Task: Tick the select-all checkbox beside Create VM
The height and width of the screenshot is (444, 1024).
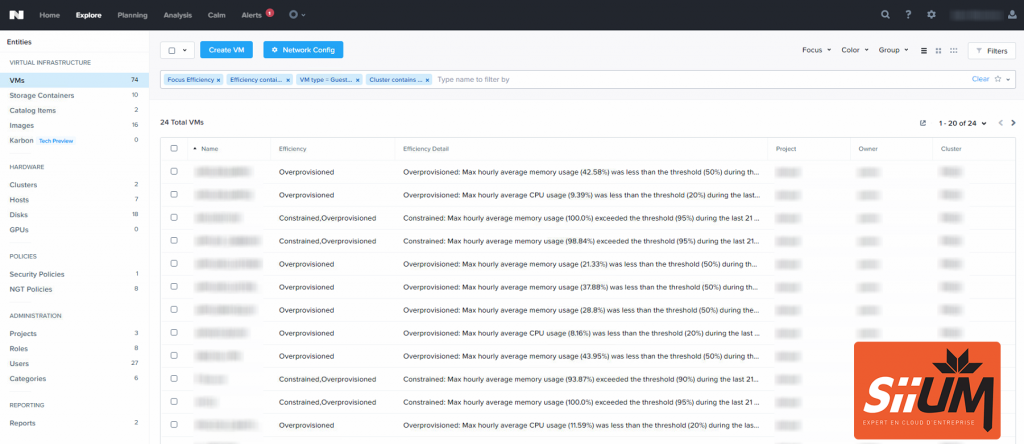Action: click(x=172, y=50)
